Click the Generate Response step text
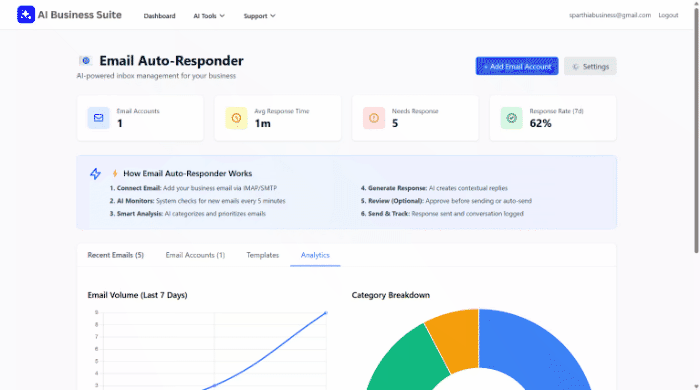The width and height of the screenshot is (700, 390). coord(434,188)
